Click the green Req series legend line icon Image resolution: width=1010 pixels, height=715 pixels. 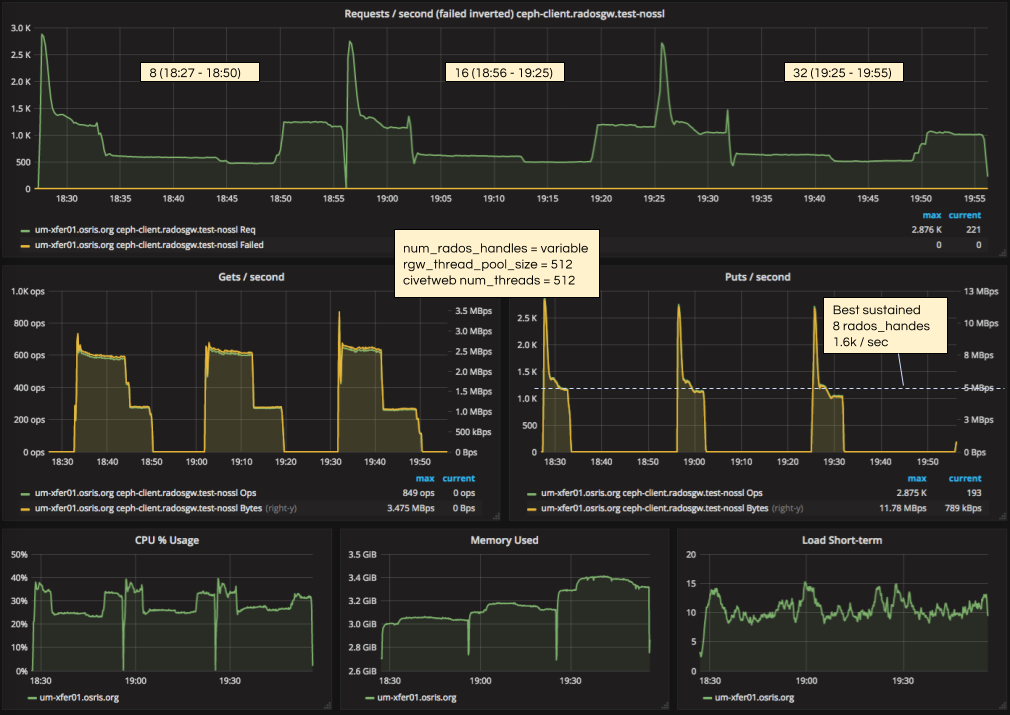click(x=24, y=228)
